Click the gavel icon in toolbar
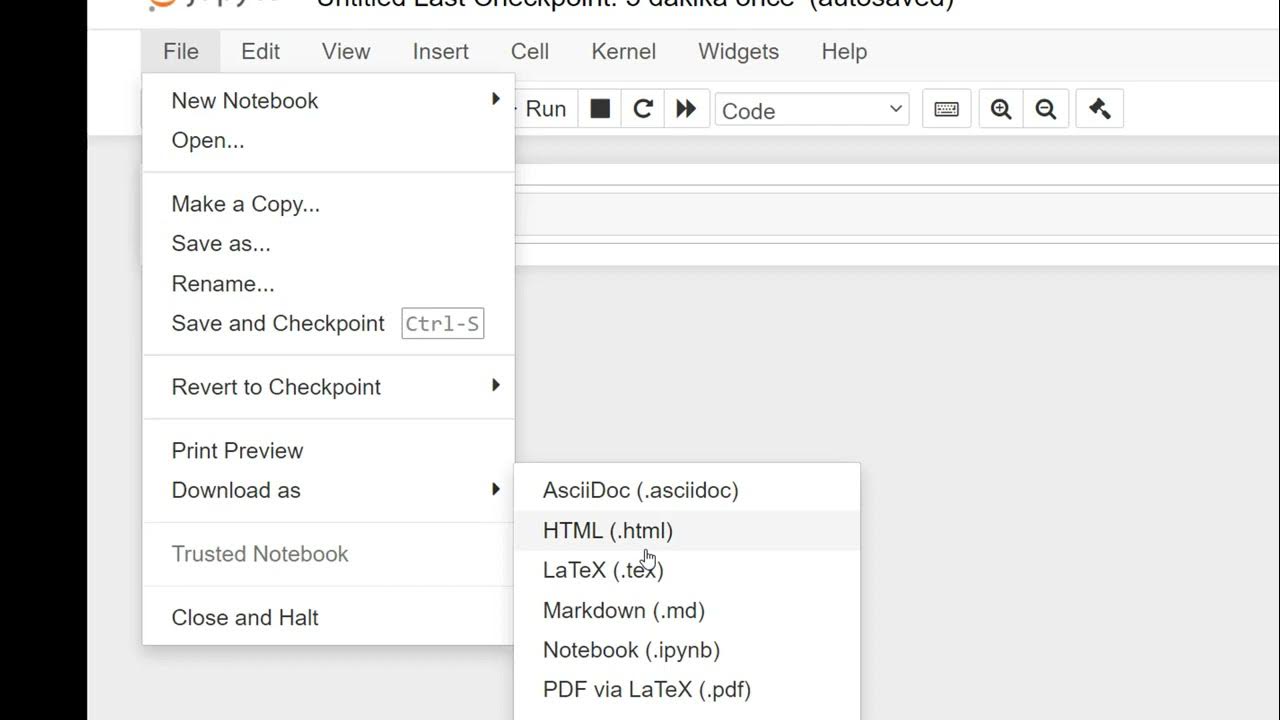1280x720 pixels. [x=1100, y=109]
